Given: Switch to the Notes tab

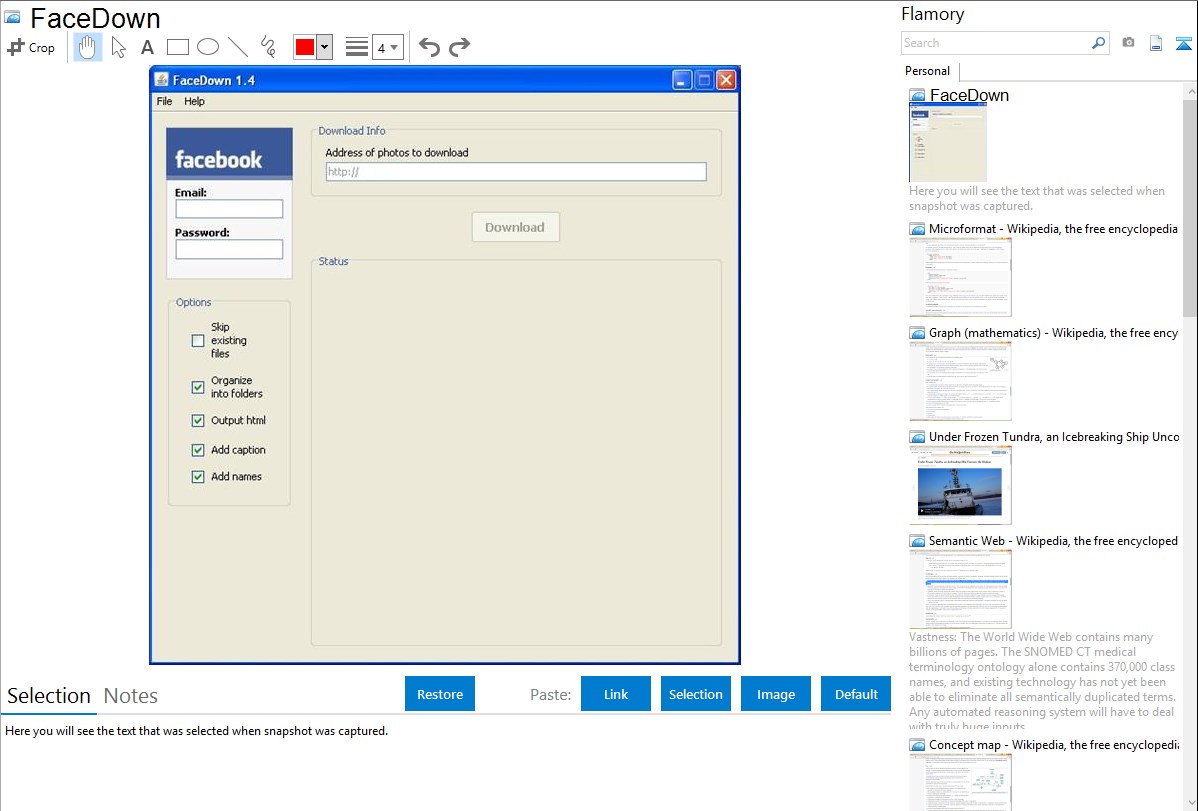Looking at the screenshot, I should coord(131,696).
